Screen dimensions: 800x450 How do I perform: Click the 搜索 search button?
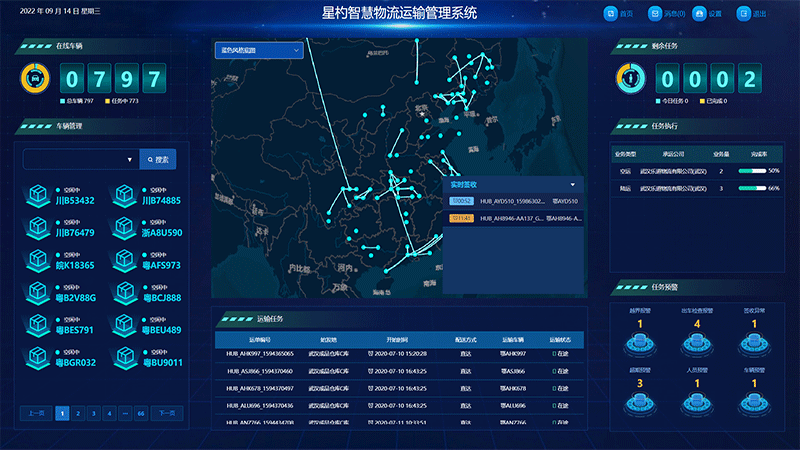158,159
